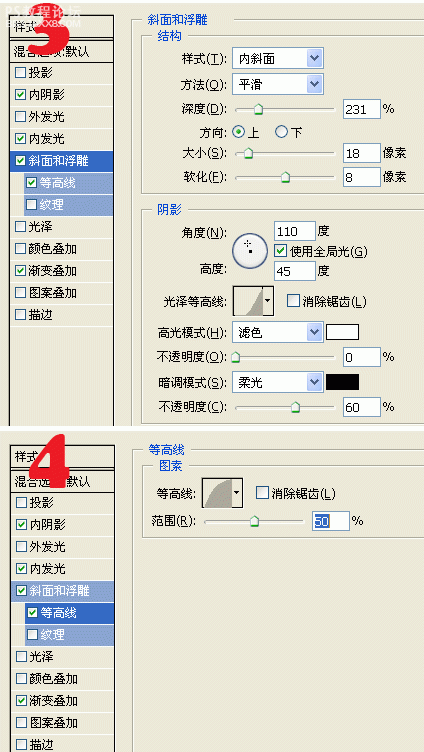Select the 下 direction radio button
Image resolution: width=424 pixels, height=752 pixels.
282,131
